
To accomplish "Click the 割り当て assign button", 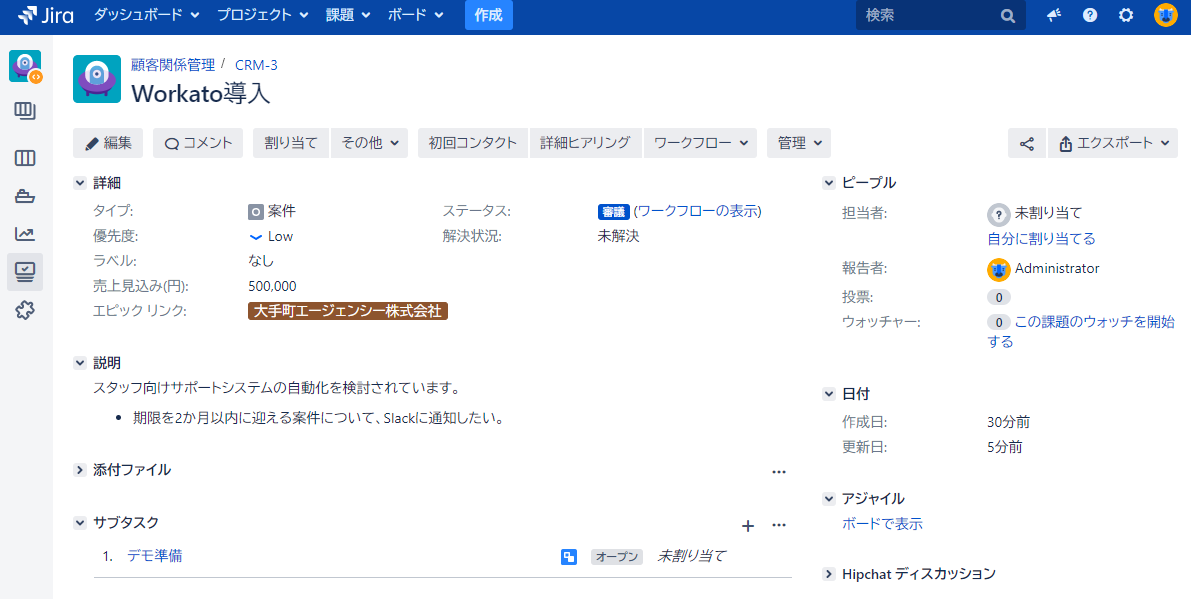I will pos(291,143).
